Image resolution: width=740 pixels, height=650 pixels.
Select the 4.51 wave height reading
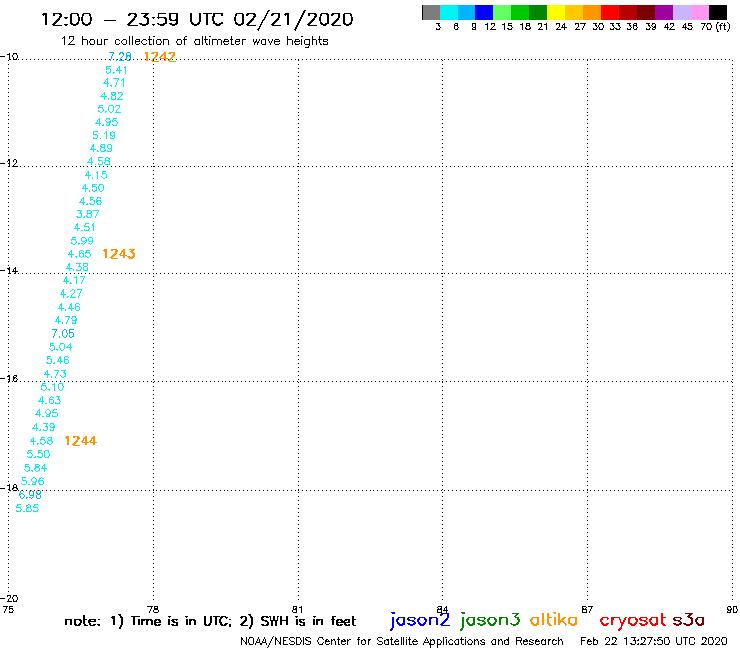point(84,228)
